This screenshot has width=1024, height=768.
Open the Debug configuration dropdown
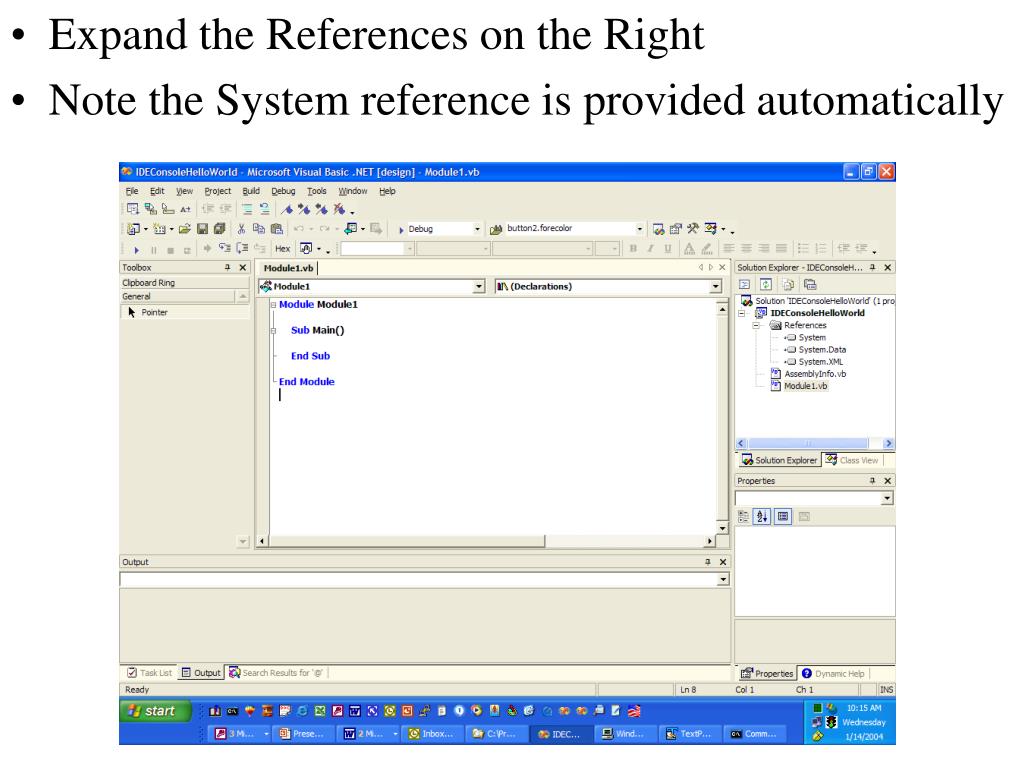coord(477,229)
